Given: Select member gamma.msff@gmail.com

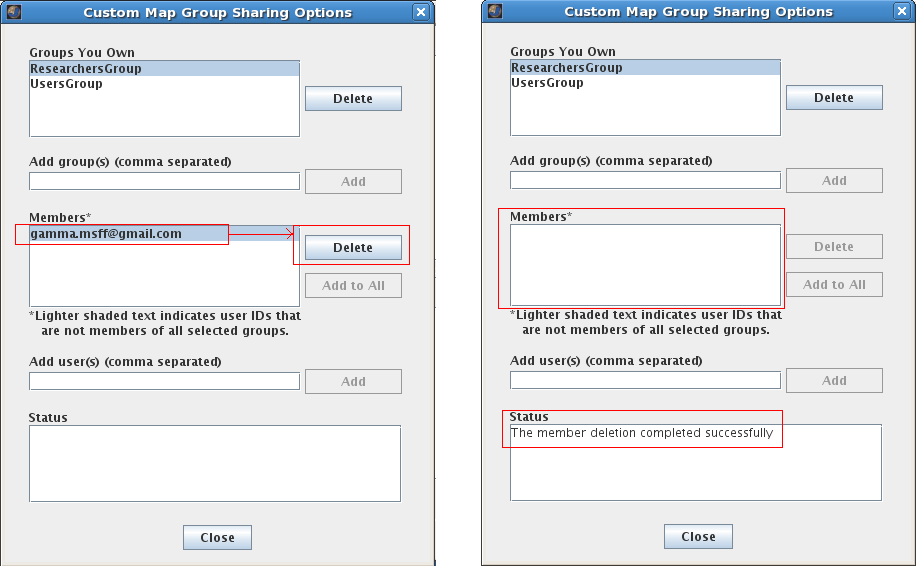Looking at the screenshot, I should click(164, 234).
